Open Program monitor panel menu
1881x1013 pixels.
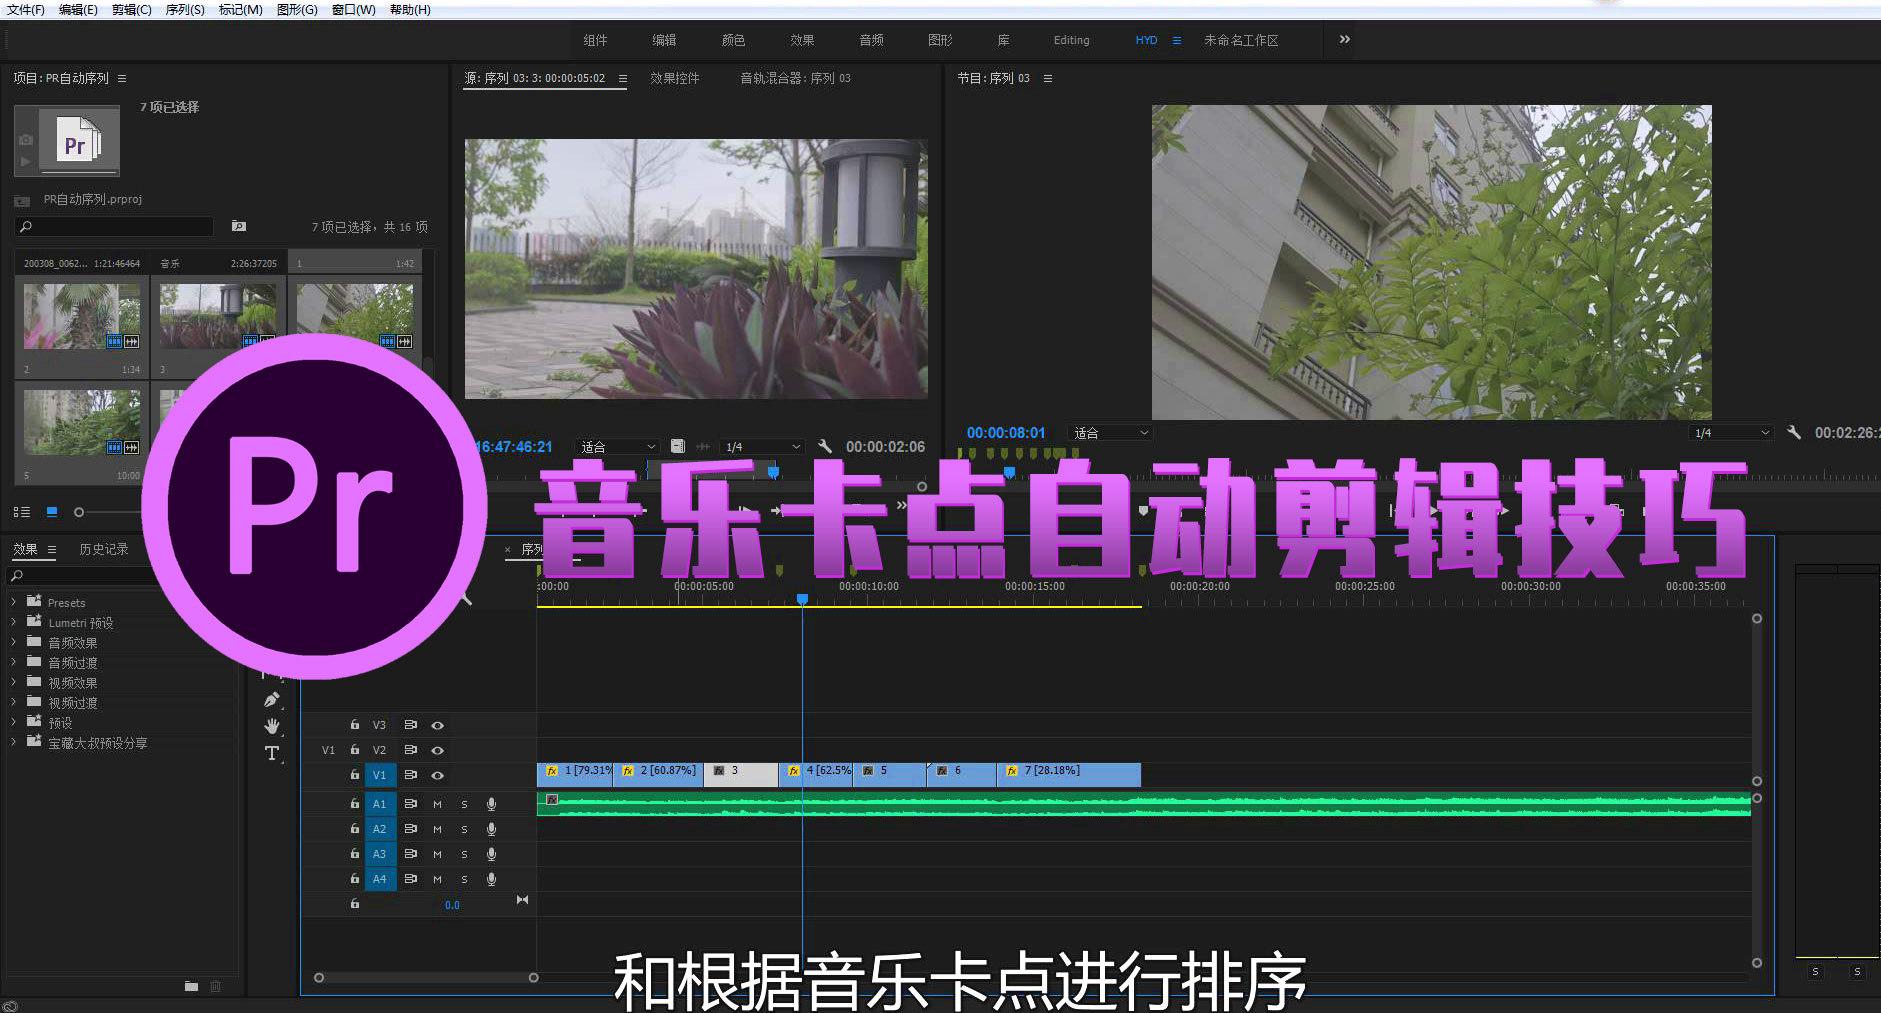1047,78
